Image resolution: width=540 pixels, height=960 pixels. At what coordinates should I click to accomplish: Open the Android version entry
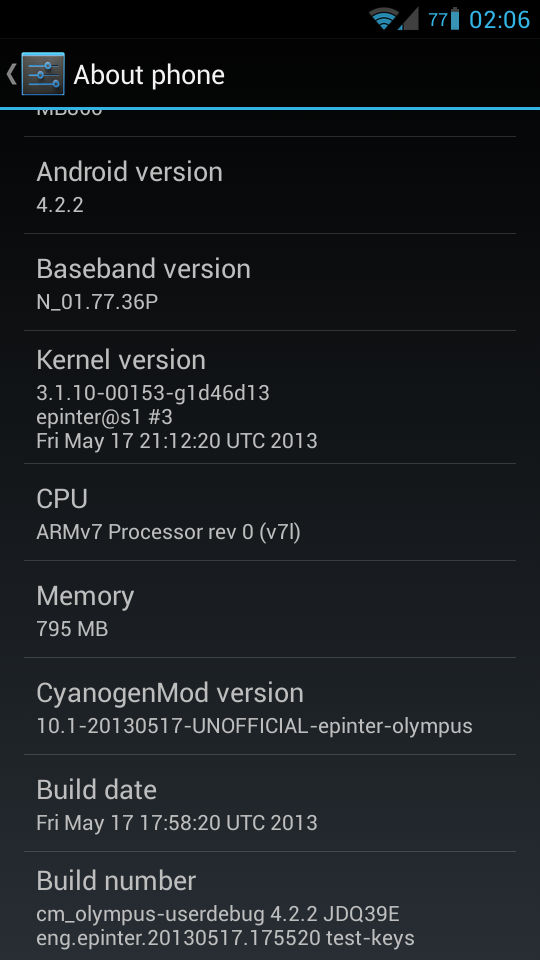coord(270,186)
